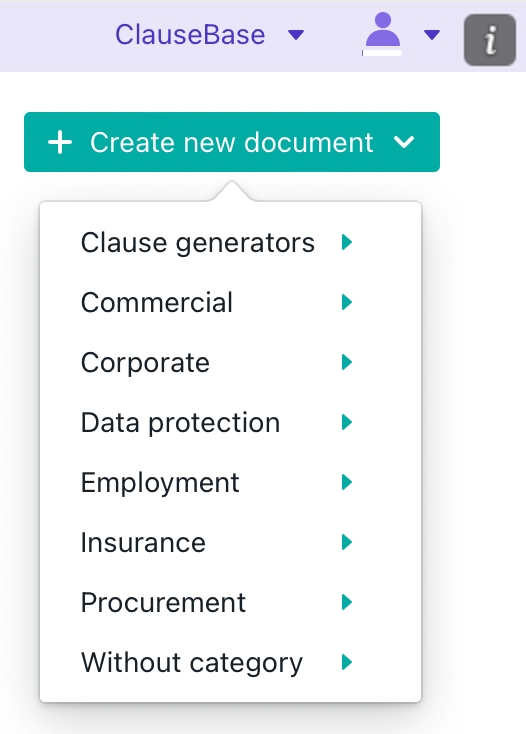Open the Data protection category
Viewport: 526px width, 734px height.
pyautogui.click(x=230, y=422)
